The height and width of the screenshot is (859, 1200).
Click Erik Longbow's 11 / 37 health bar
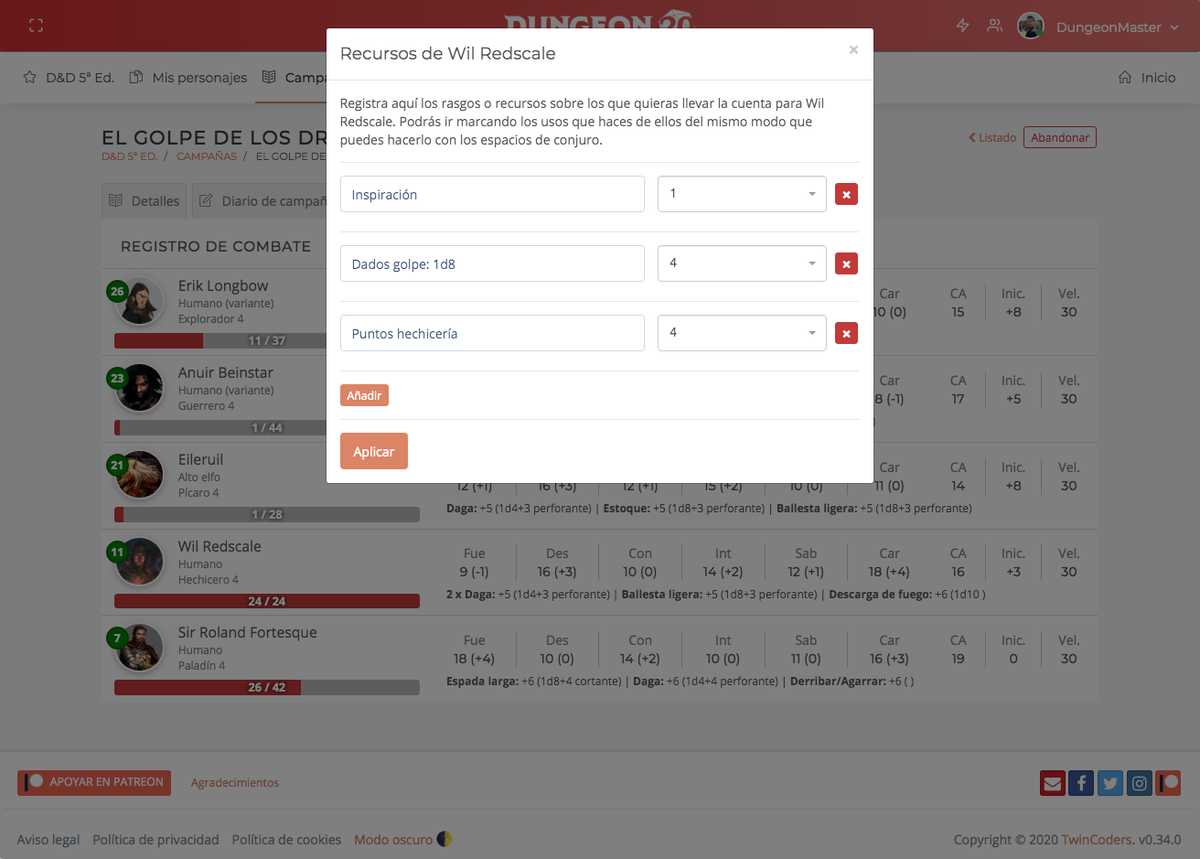pyautogui.click(x=267, y=341)
